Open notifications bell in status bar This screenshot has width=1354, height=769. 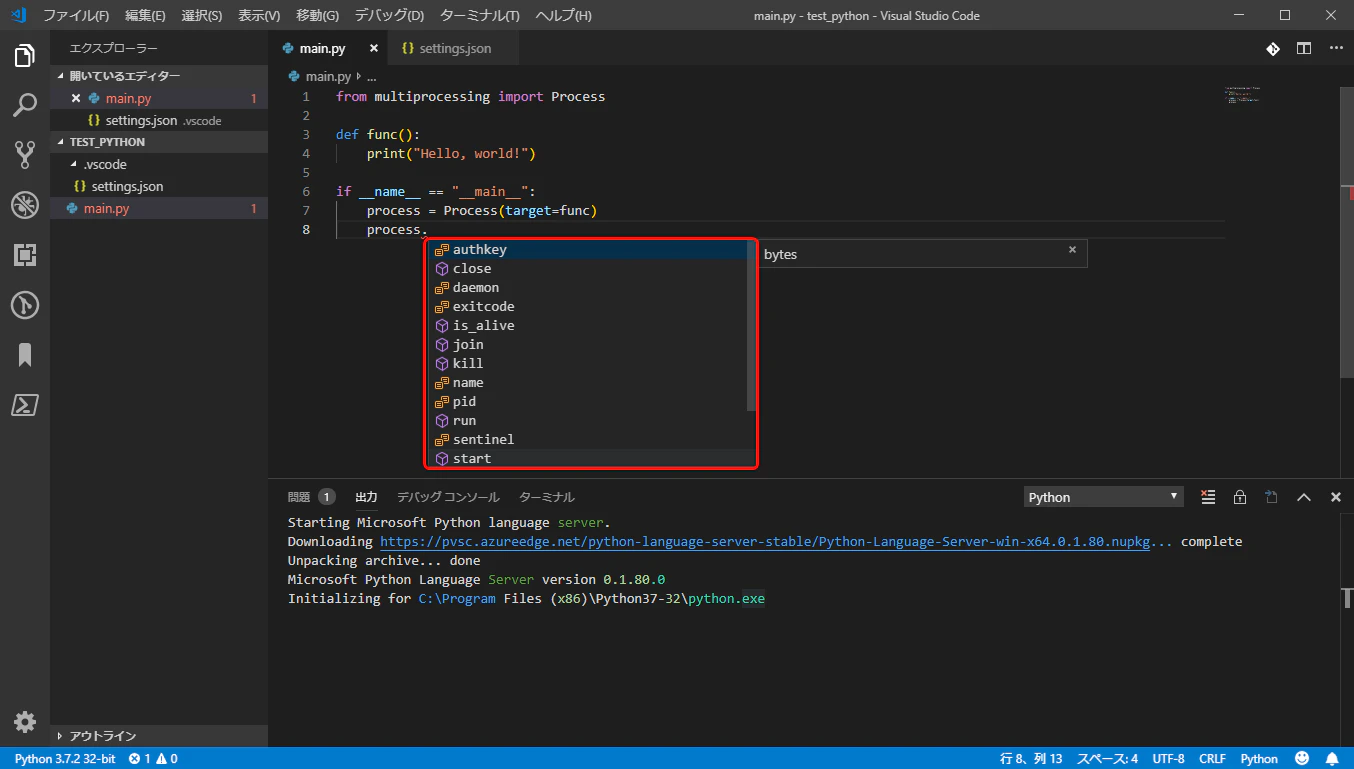(1332, 758)
